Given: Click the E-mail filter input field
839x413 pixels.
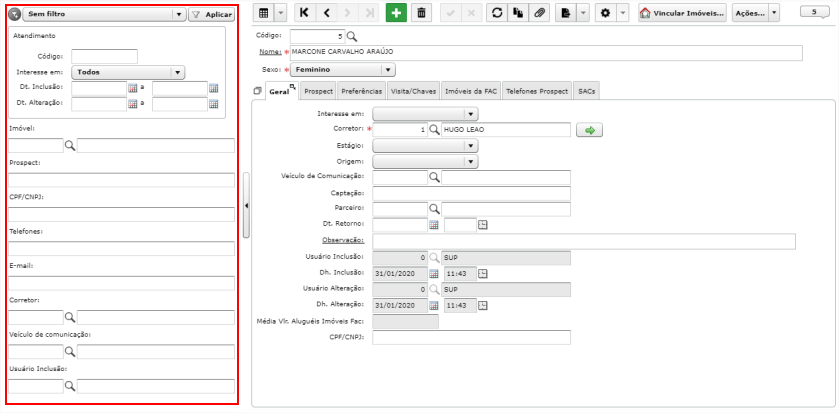Looking at the screenshot, I should 121,283.
